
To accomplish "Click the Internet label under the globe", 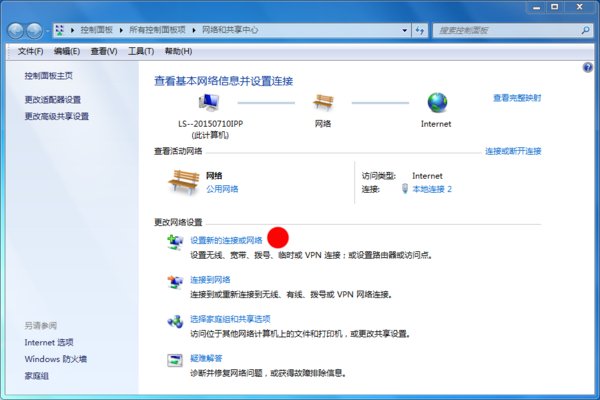I will point(436,124).
